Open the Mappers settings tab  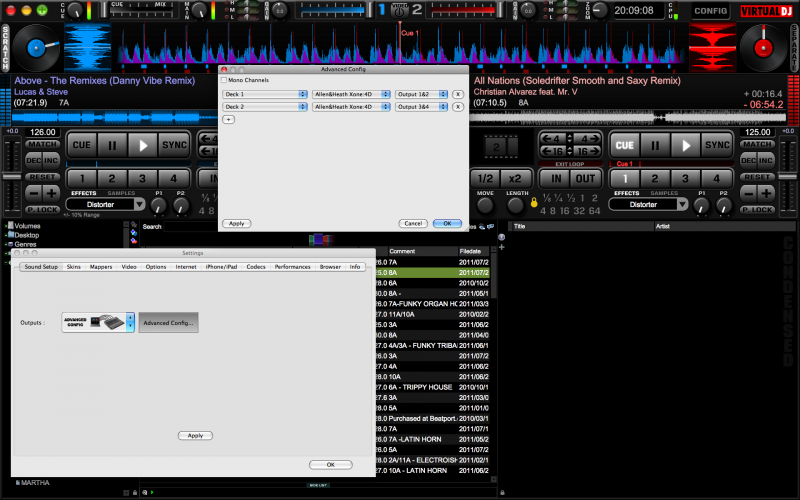tap(101, 267)
